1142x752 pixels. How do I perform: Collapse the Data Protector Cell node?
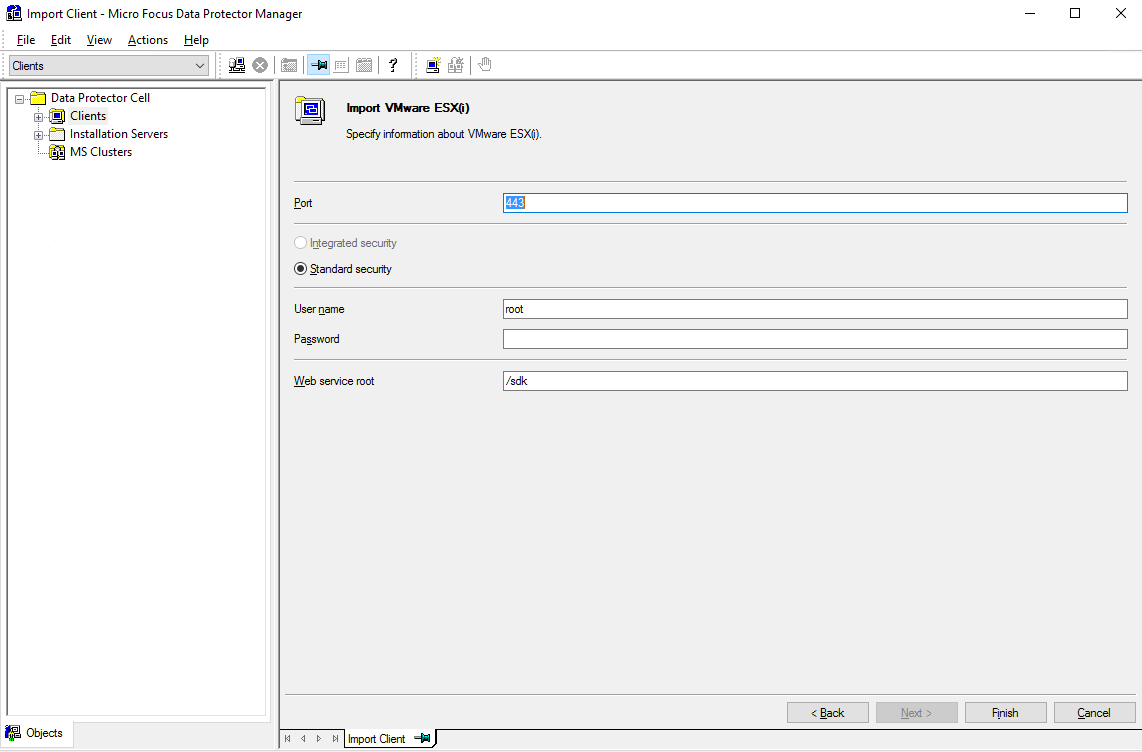[20, 98]
